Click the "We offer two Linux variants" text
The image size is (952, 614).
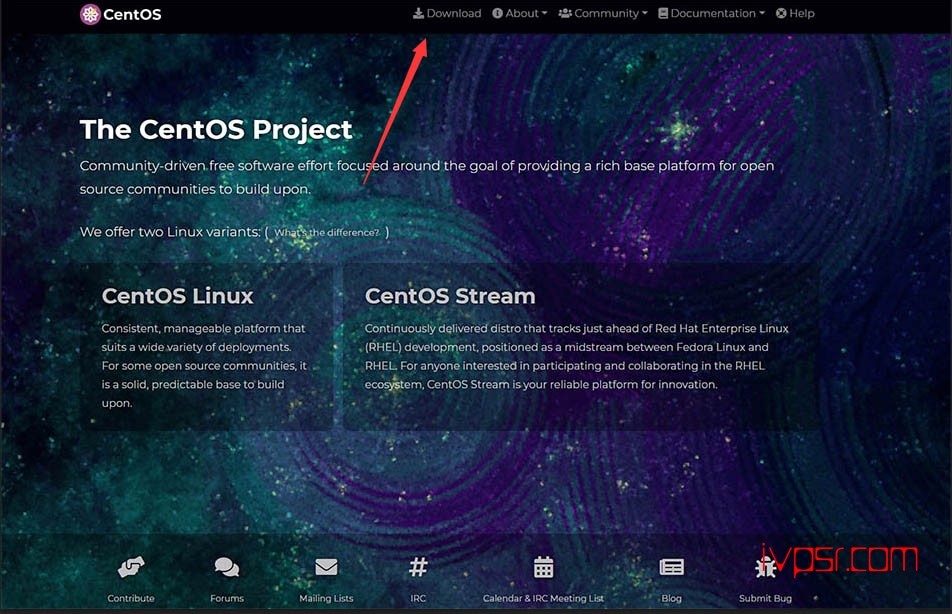pos(170,232)
